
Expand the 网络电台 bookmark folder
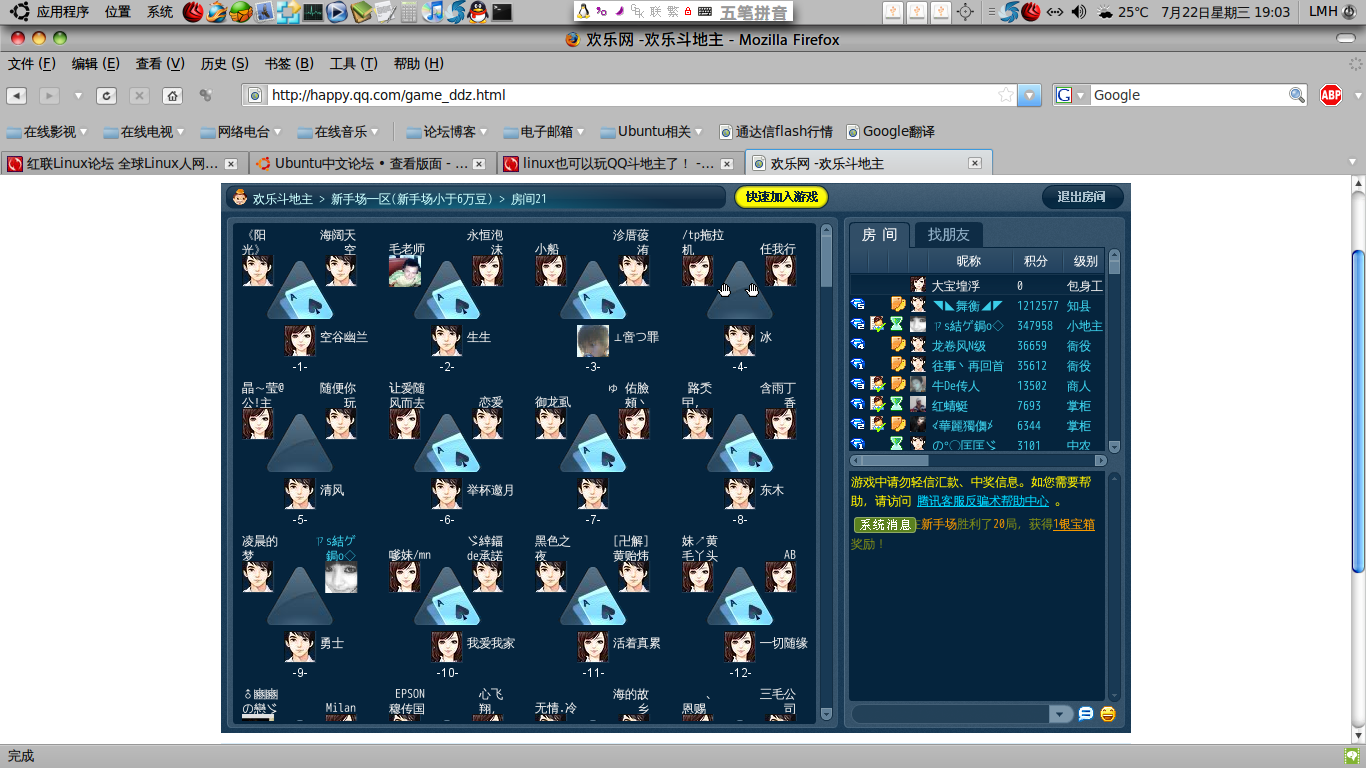click(241, 131)
